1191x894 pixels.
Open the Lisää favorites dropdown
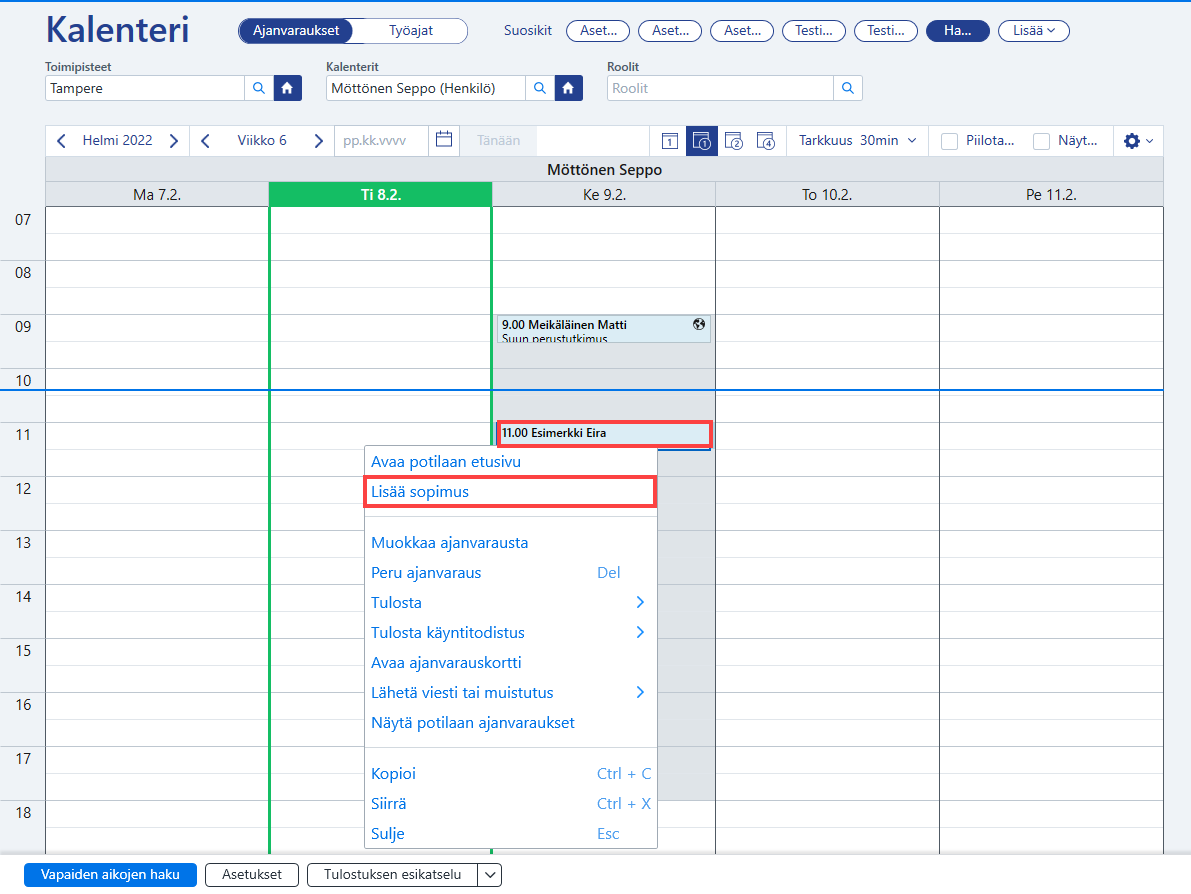coord(1033,30)
